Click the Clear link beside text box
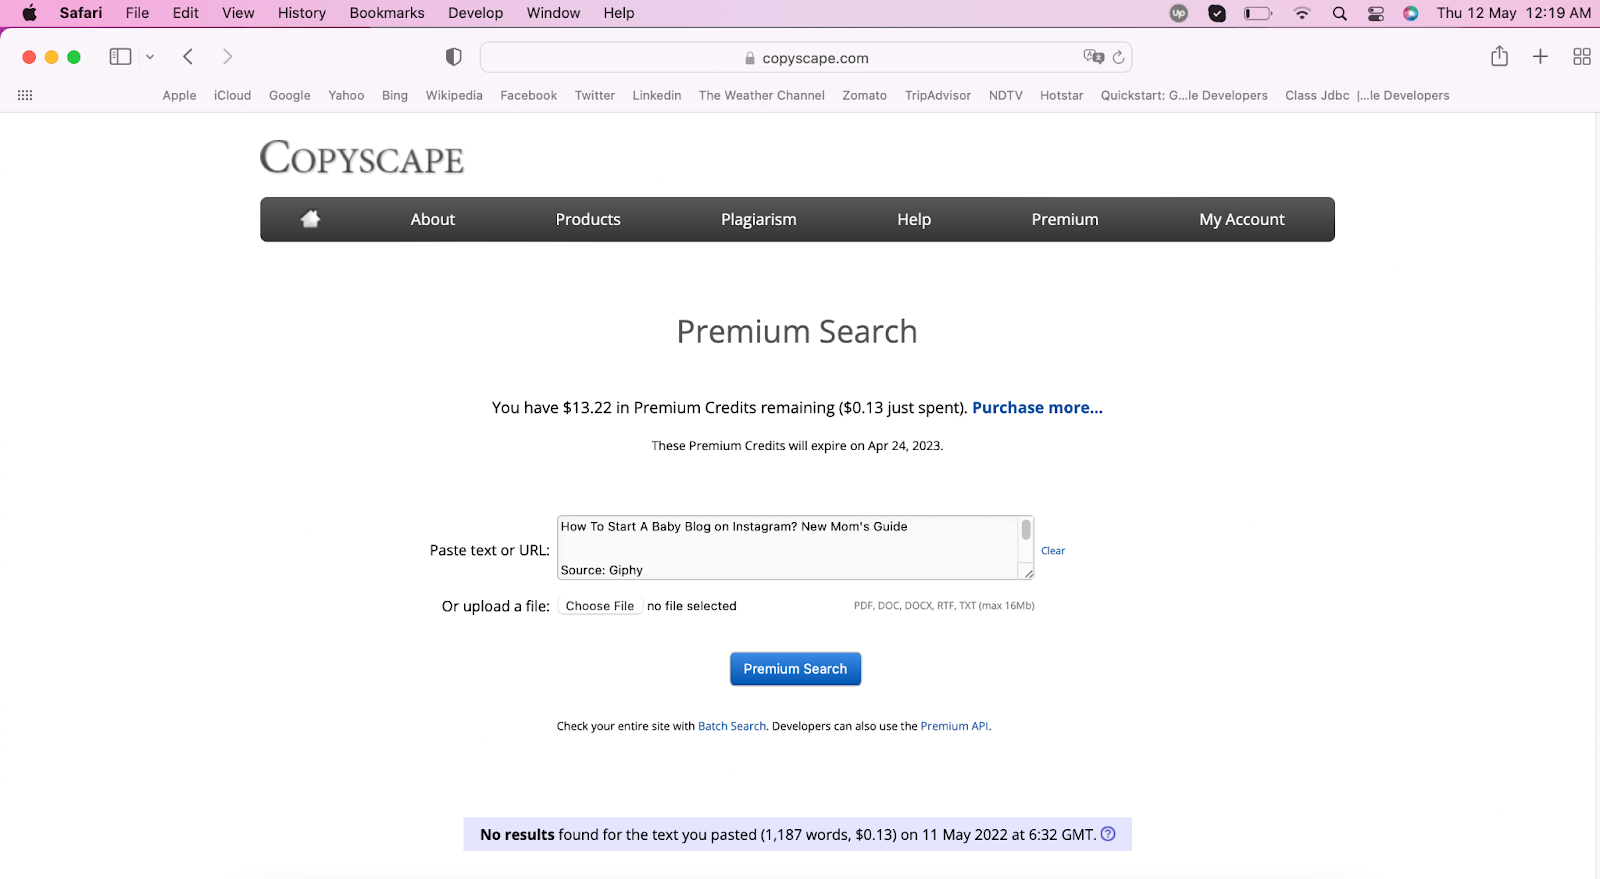 tap(1053, 551)
